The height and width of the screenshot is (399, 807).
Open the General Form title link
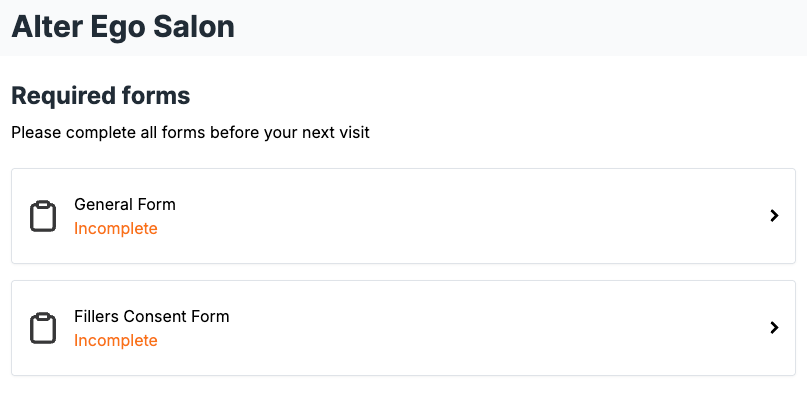pyautogui.click(x=125, y=204)
